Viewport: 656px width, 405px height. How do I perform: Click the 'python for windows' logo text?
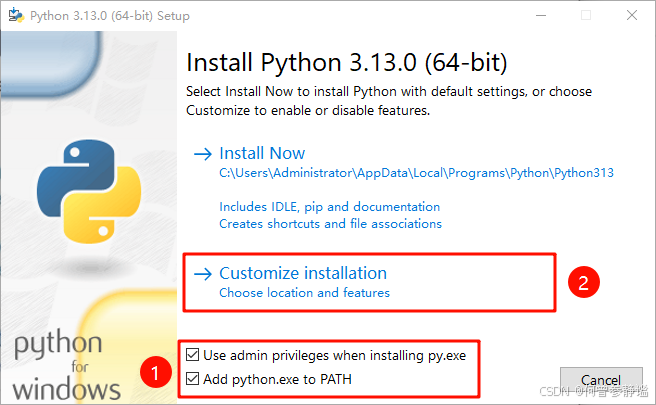(67, 364)
